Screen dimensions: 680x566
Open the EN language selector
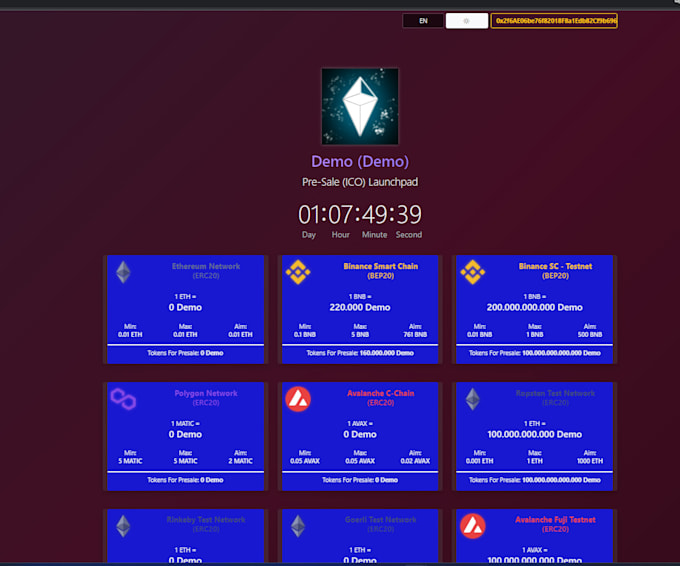tap(423, 20)
